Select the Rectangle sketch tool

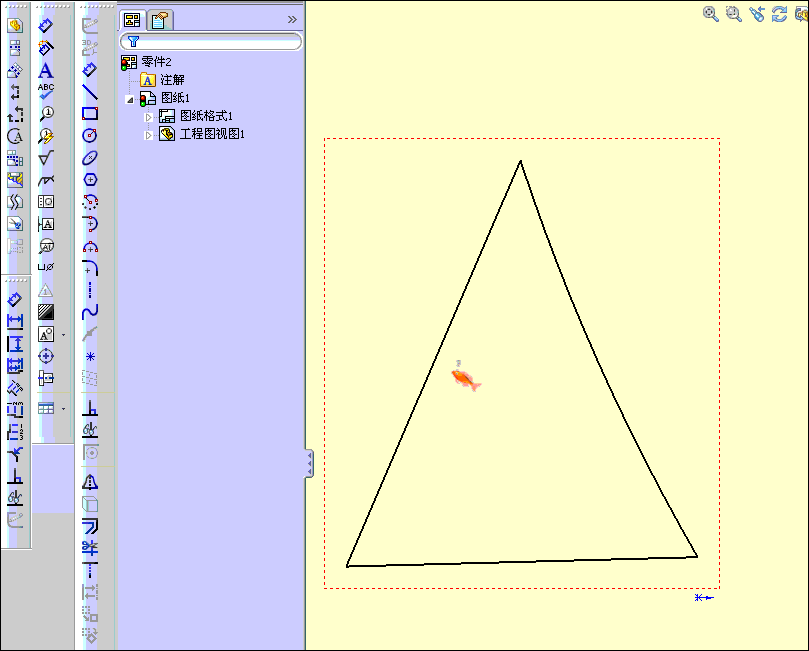90,113
